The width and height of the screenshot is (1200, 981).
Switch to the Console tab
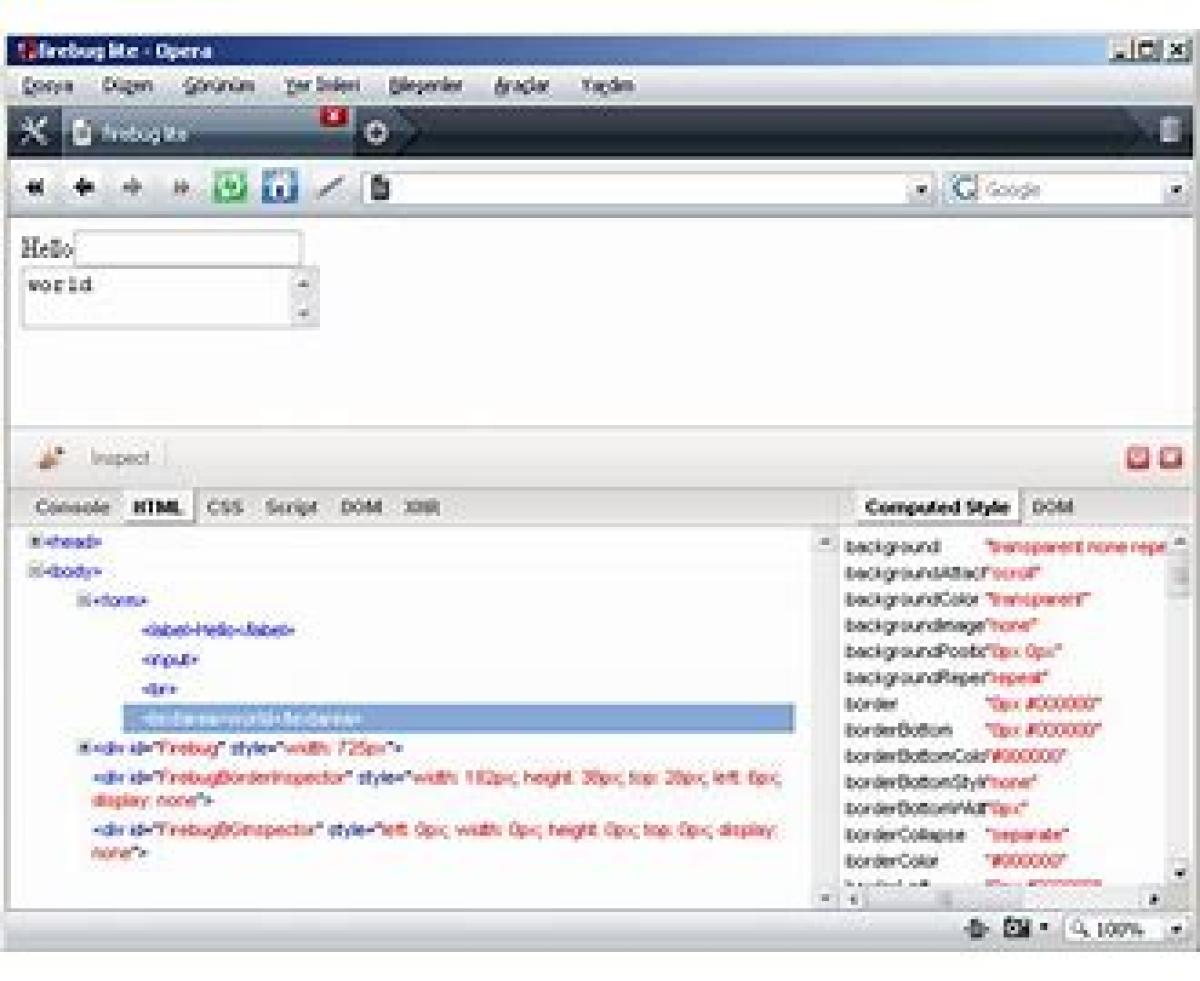point(72,507)
